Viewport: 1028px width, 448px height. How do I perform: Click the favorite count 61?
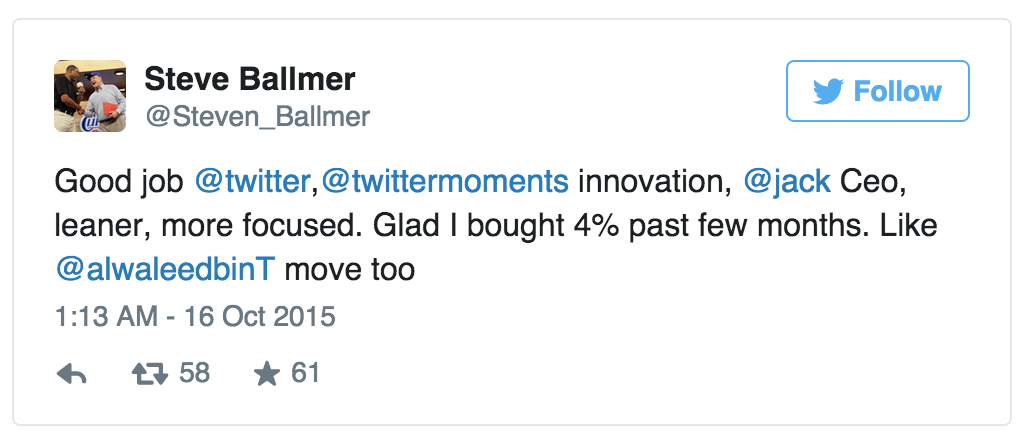coord(305,374)
